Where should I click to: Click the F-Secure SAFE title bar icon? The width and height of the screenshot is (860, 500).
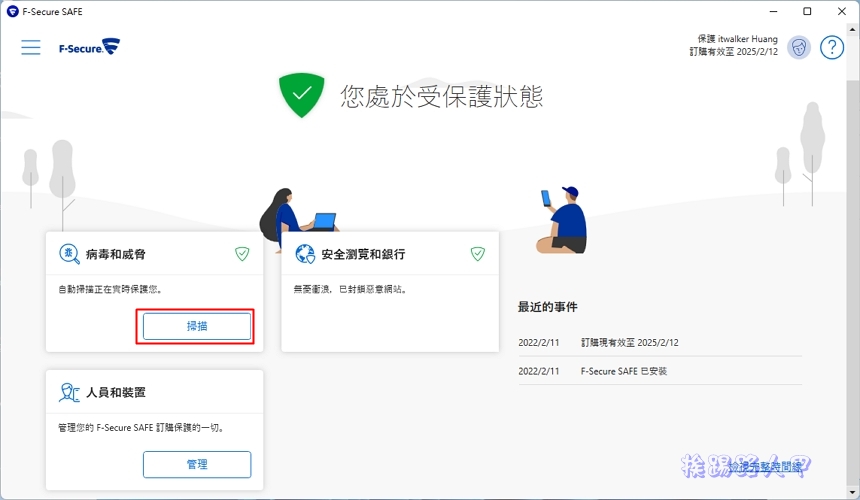tap(12, 12)
